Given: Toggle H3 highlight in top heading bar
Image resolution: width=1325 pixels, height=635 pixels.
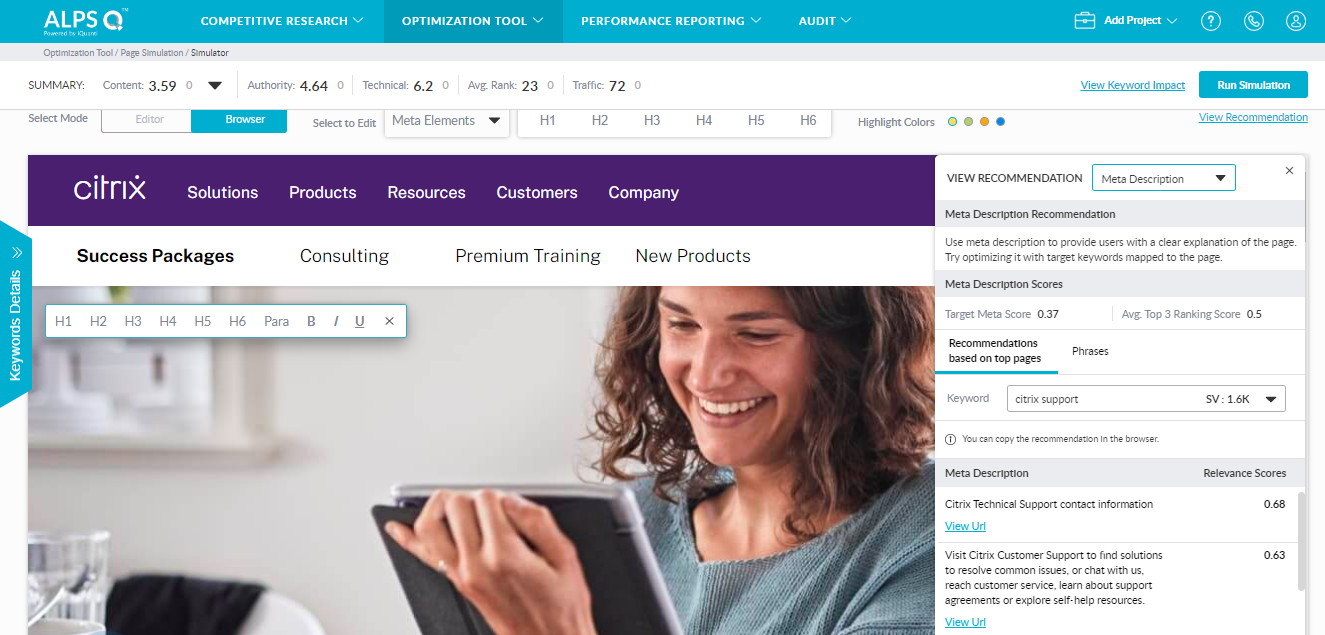Looking at the screenshot, I should (x=652, y=120).
